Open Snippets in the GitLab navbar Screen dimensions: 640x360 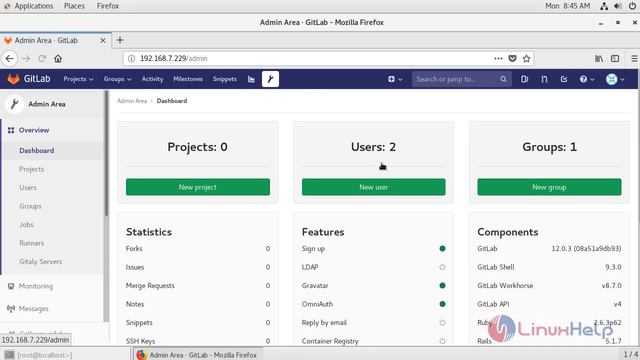(224, 79)
